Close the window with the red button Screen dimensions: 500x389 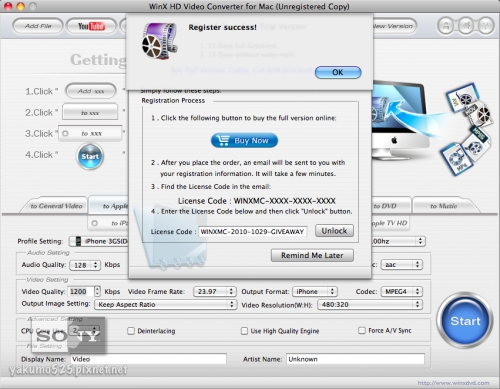8,6
